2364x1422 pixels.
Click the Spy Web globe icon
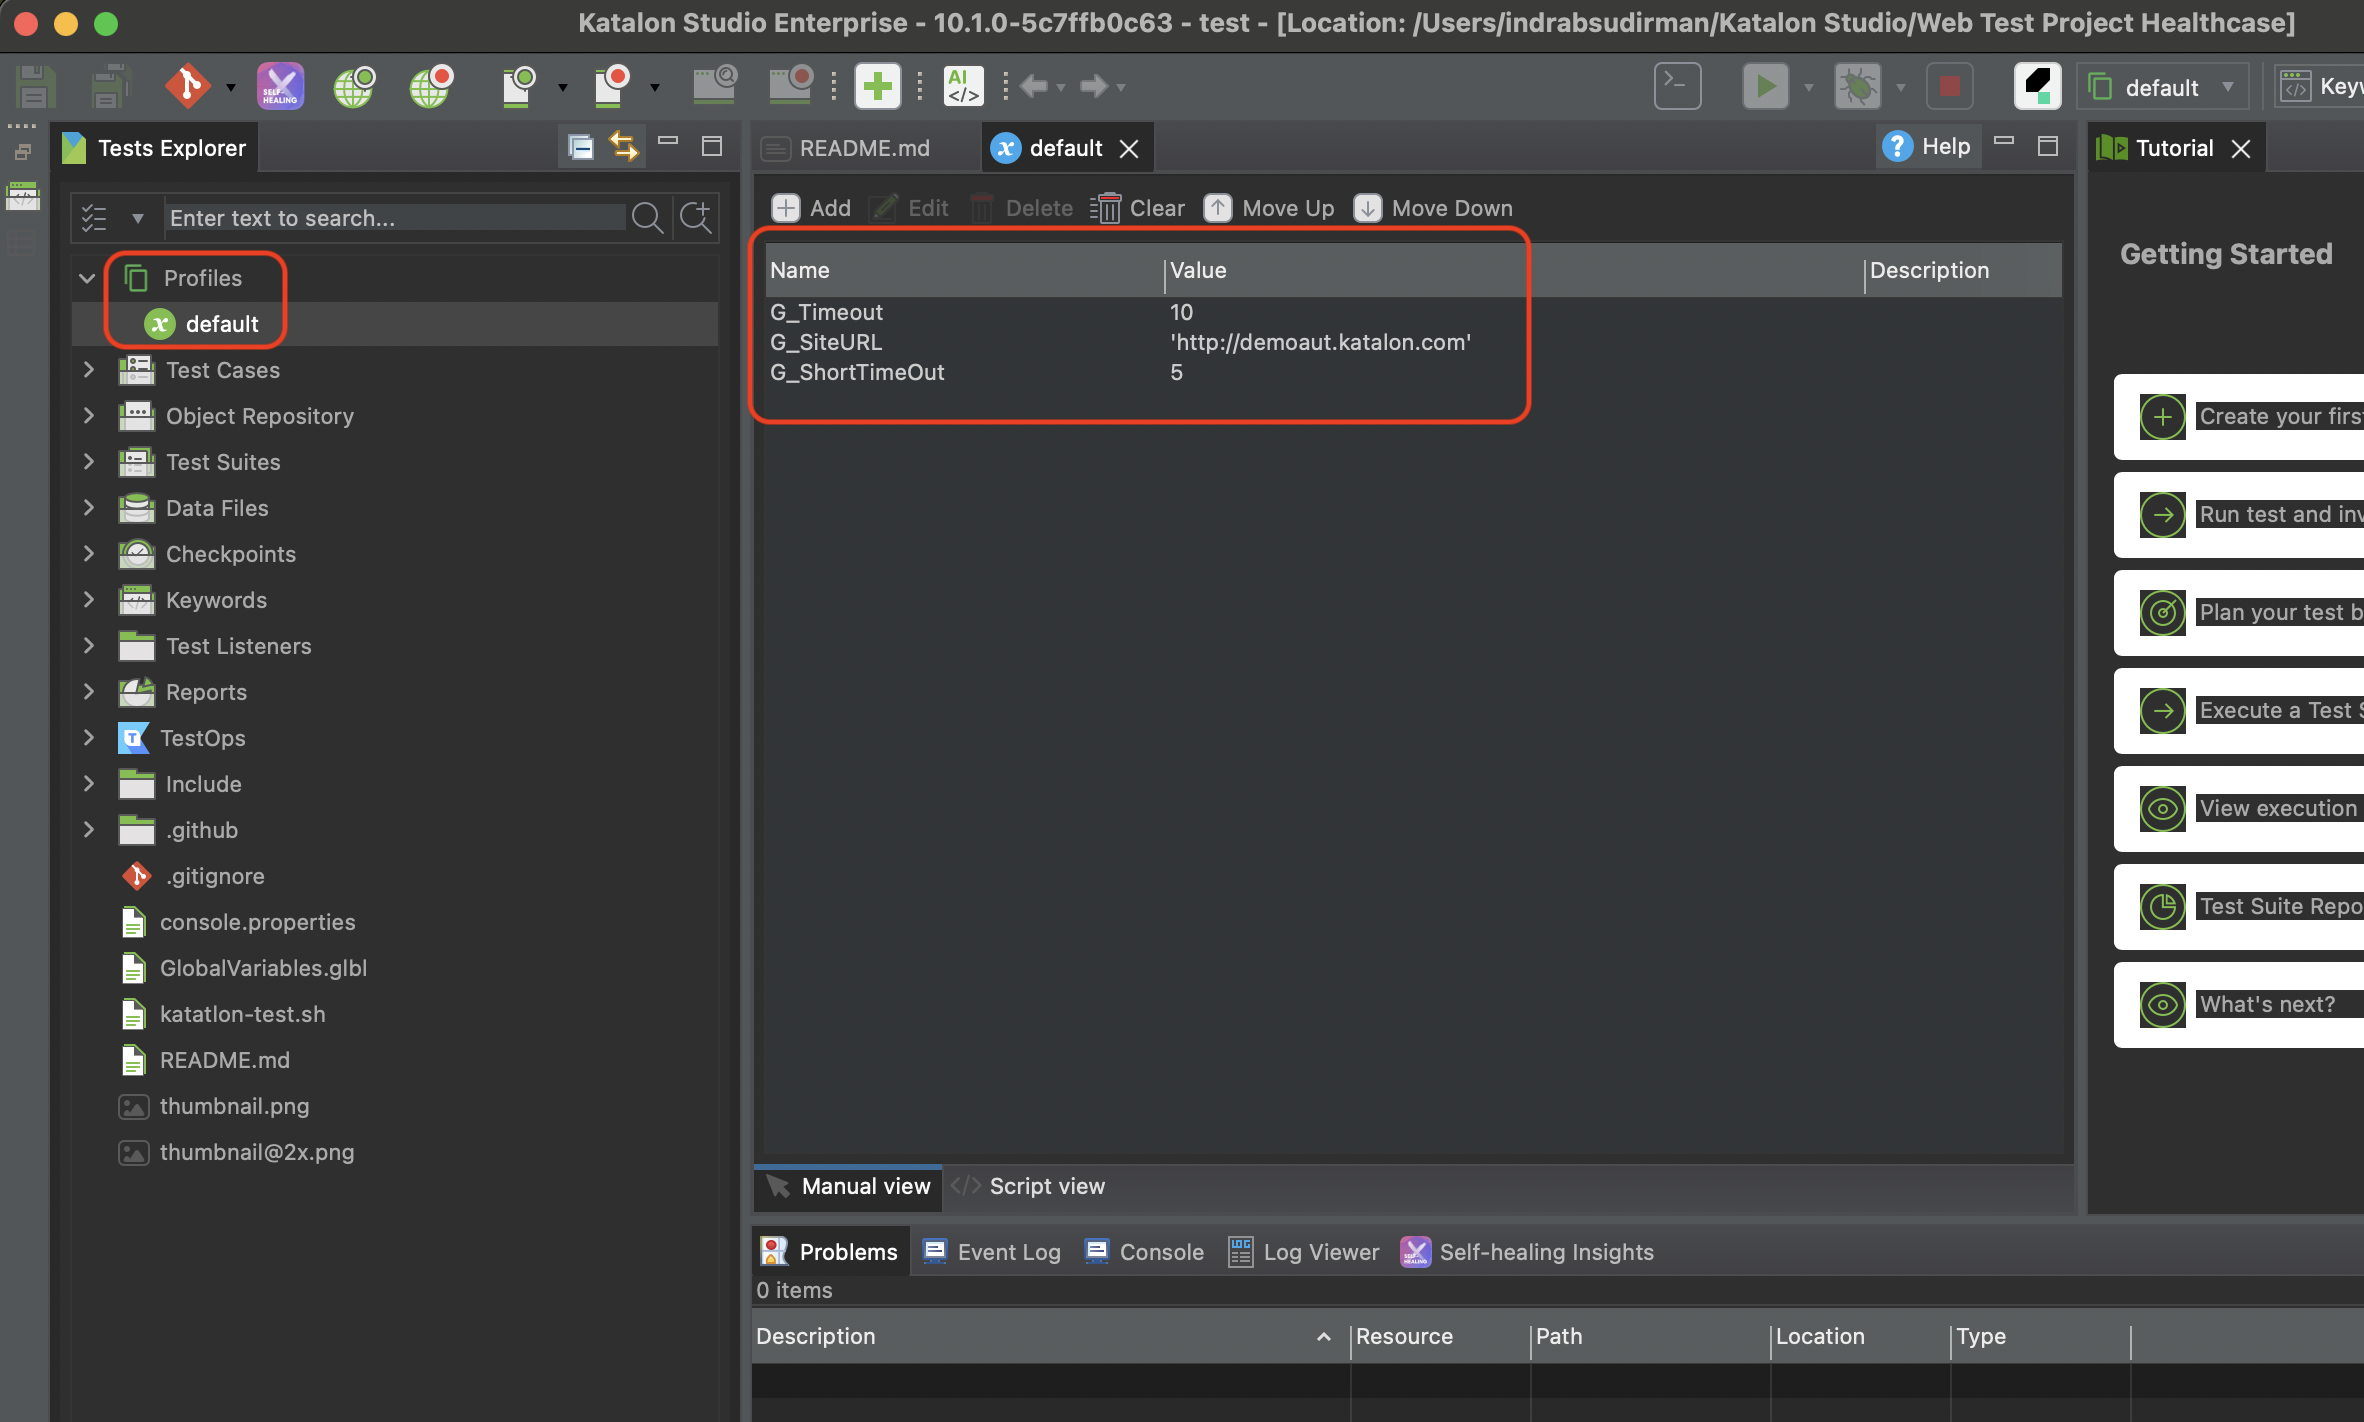(354, 87)
